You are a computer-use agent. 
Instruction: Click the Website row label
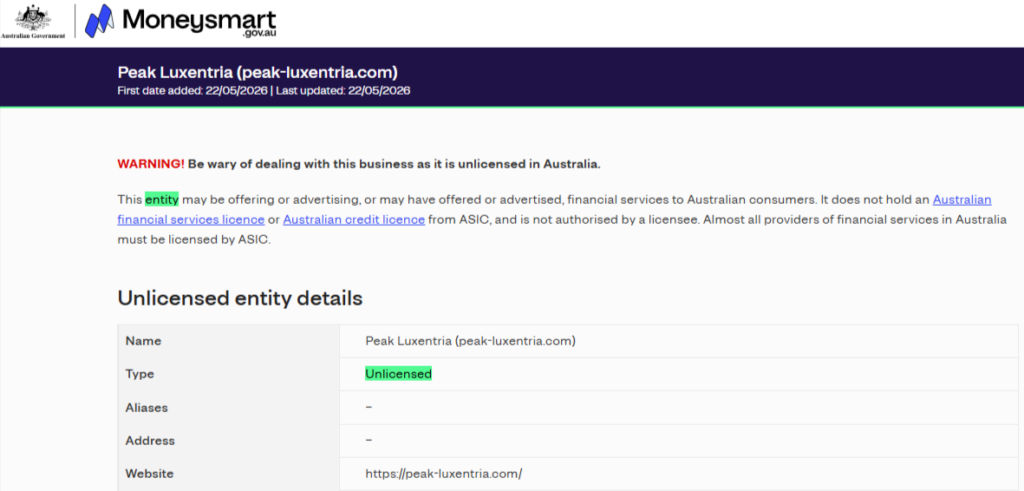pyautogui.click(x=149, y=474)
